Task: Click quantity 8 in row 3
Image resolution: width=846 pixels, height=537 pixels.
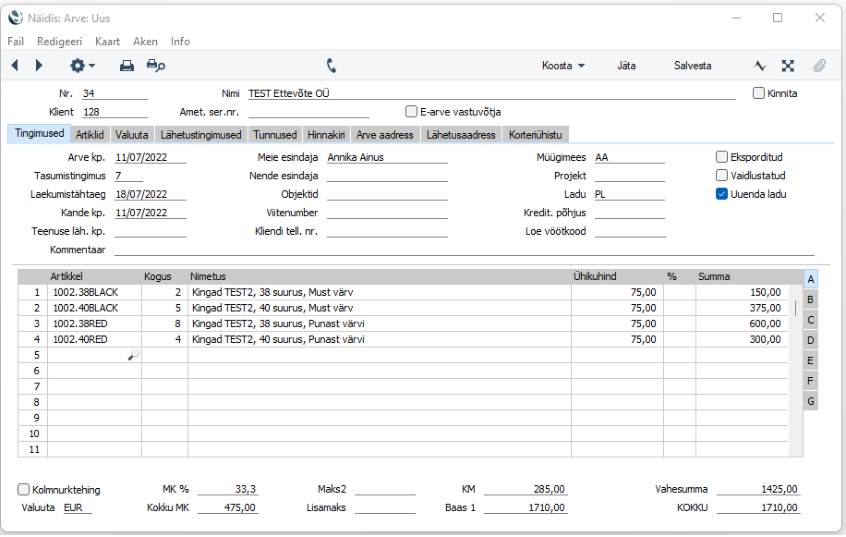Action: click(x=165, y=323)
